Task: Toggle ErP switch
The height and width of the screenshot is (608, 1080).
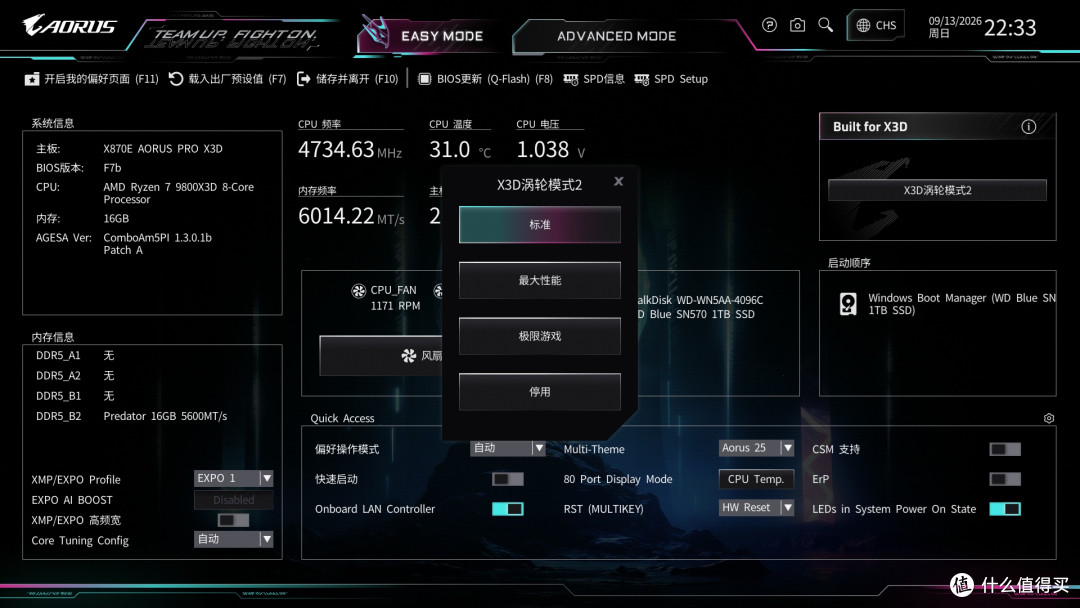Action: [x=1005, y=479]
